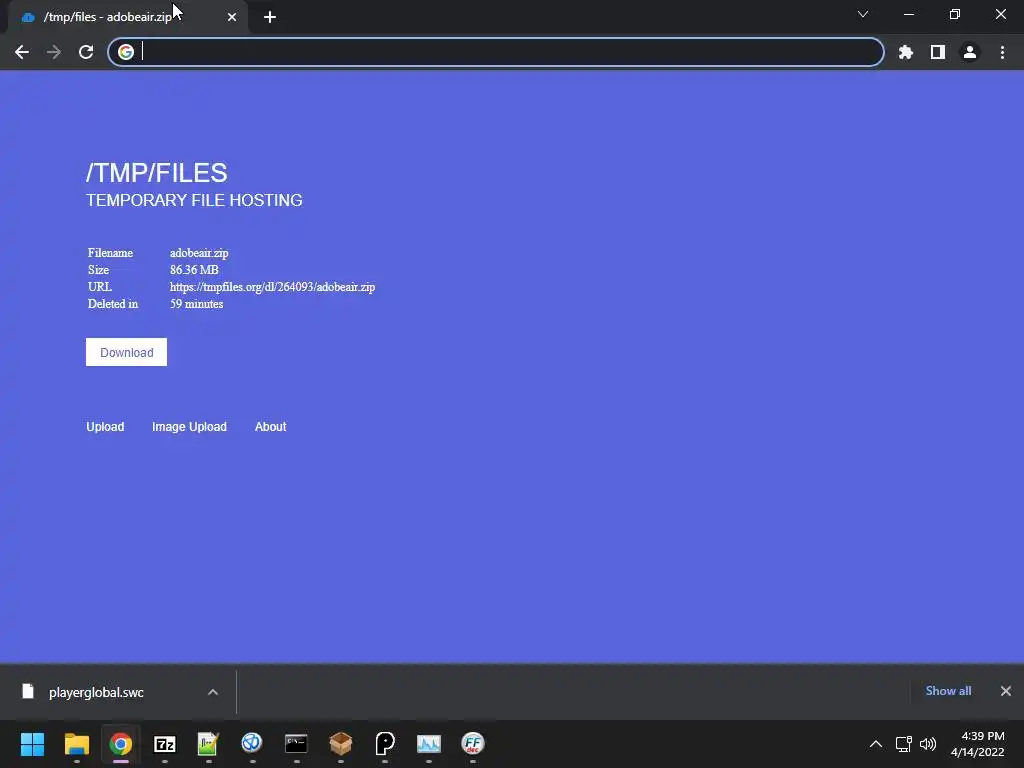This screenshot has height=768, width=1024.
Task: Open the cardboard box app in taskbar
Action: 340,744
